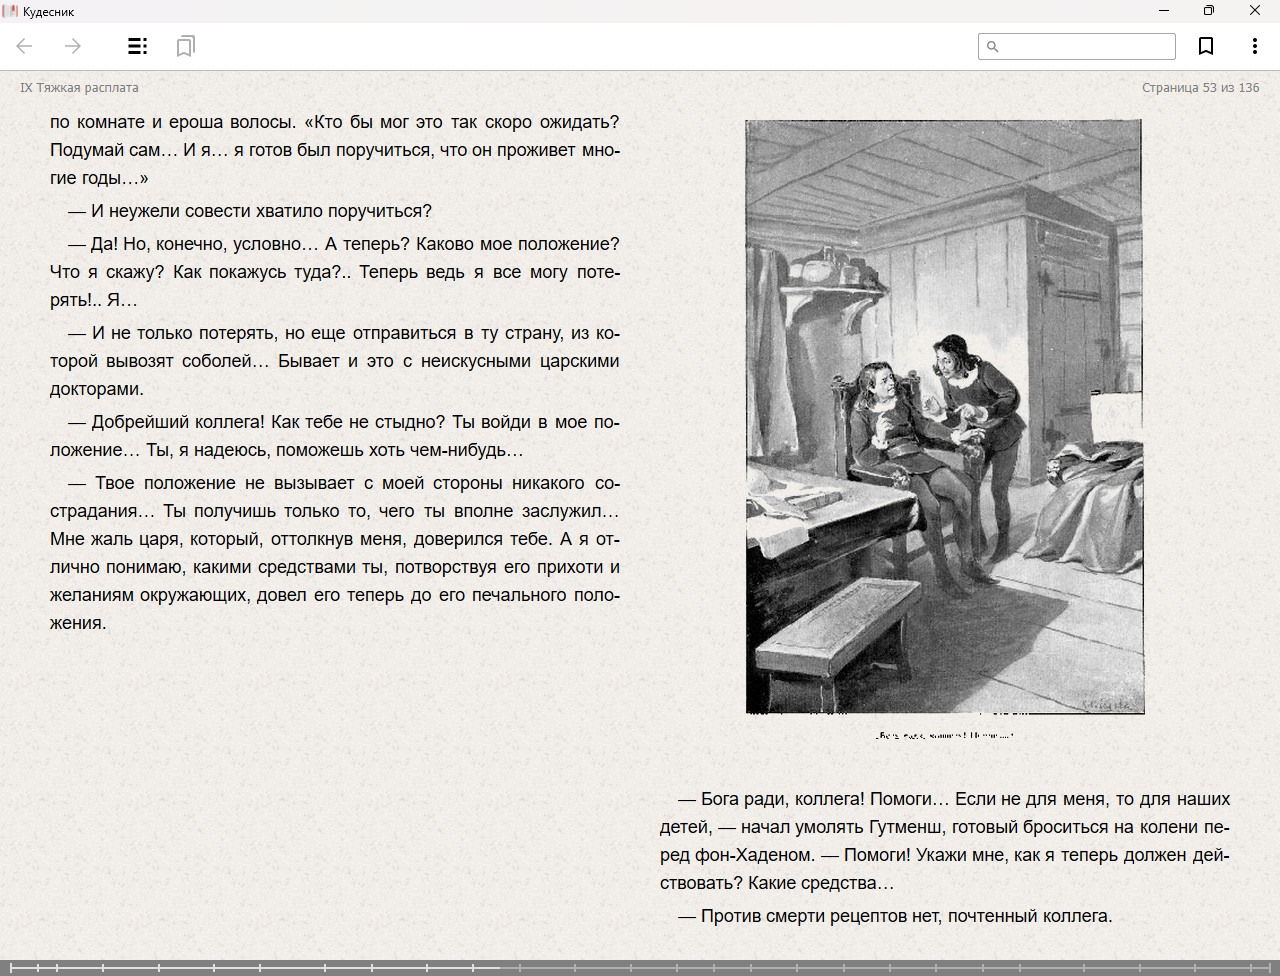Click paragraph beginning 'Бога ради, коллега'
The image size is (1280, 976).
(944, 841)
